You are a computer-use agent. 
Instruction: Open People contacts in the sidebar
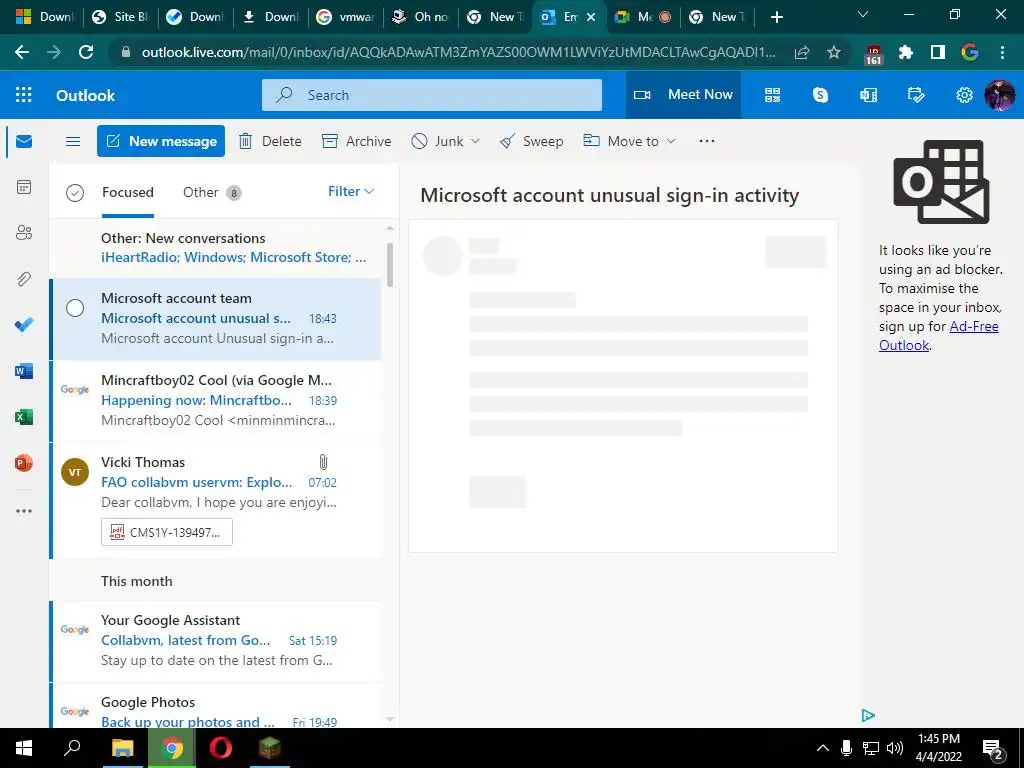coord(24,233)
